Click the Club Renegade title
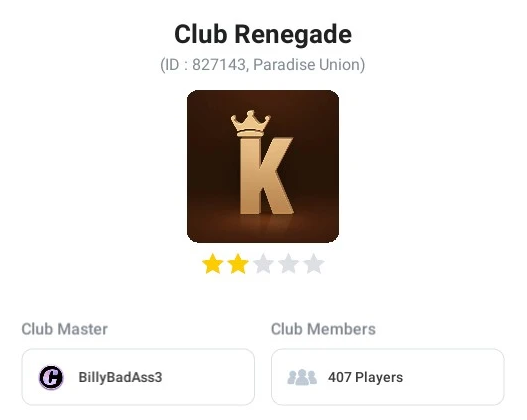 coord(263,34)
